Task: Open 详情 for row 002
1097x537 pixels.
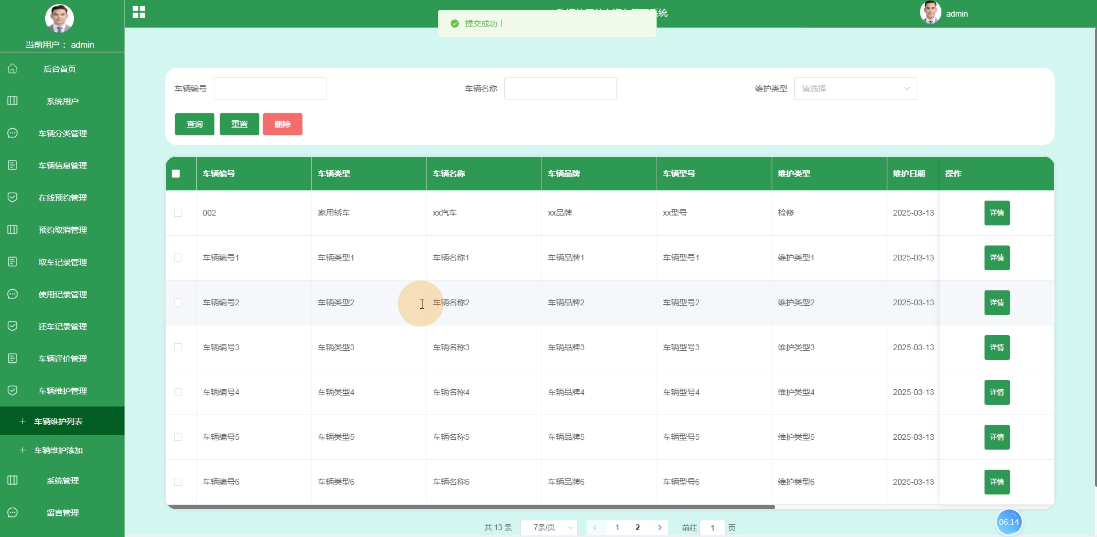Action: click(997, 213)
